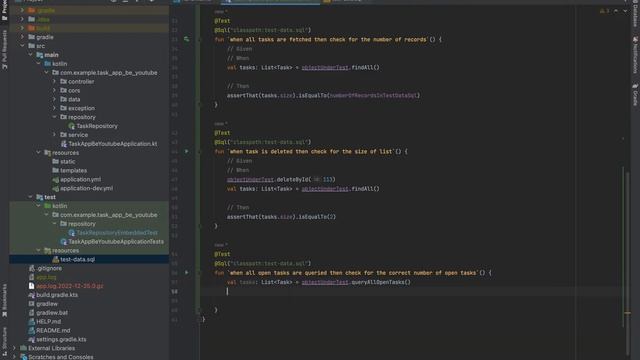
Task: Click the TaskAppBeYoutubeApplicationTests class icon
Action: 64,242
